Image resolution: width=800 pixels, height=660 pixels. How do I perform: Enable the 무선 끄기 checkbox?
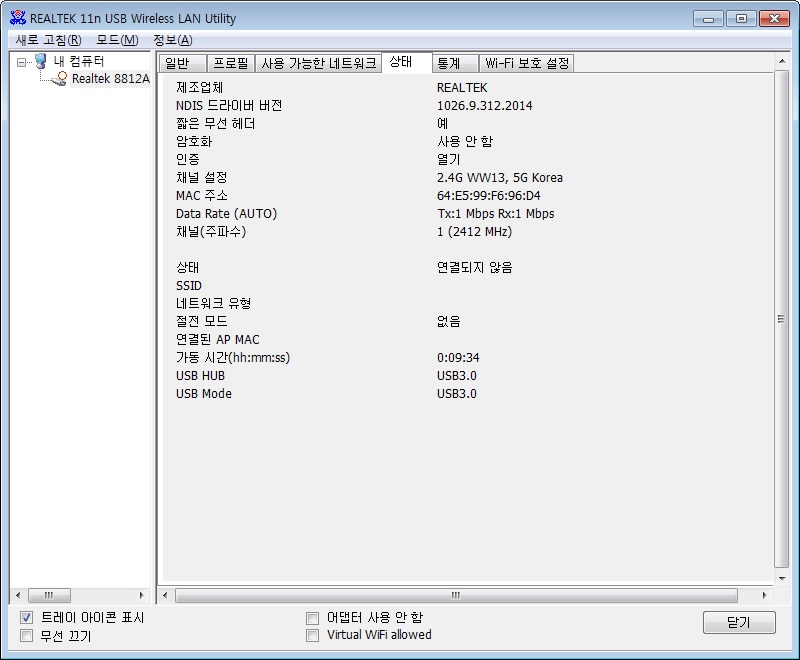pyautogui.click(x=27, y=636)
